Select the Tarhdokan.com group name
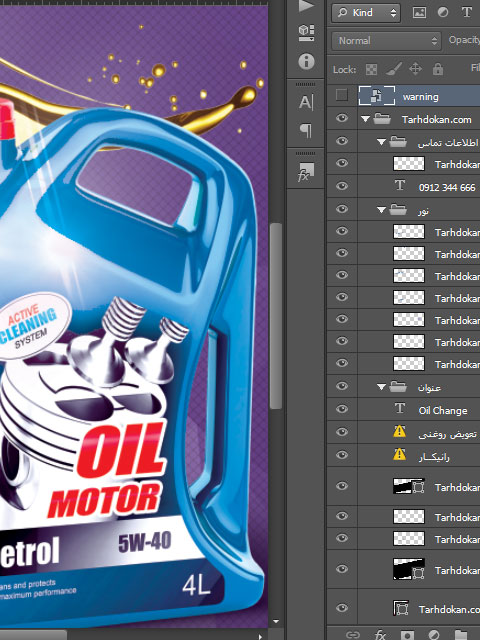480x640 pixels. coord(436,120)
